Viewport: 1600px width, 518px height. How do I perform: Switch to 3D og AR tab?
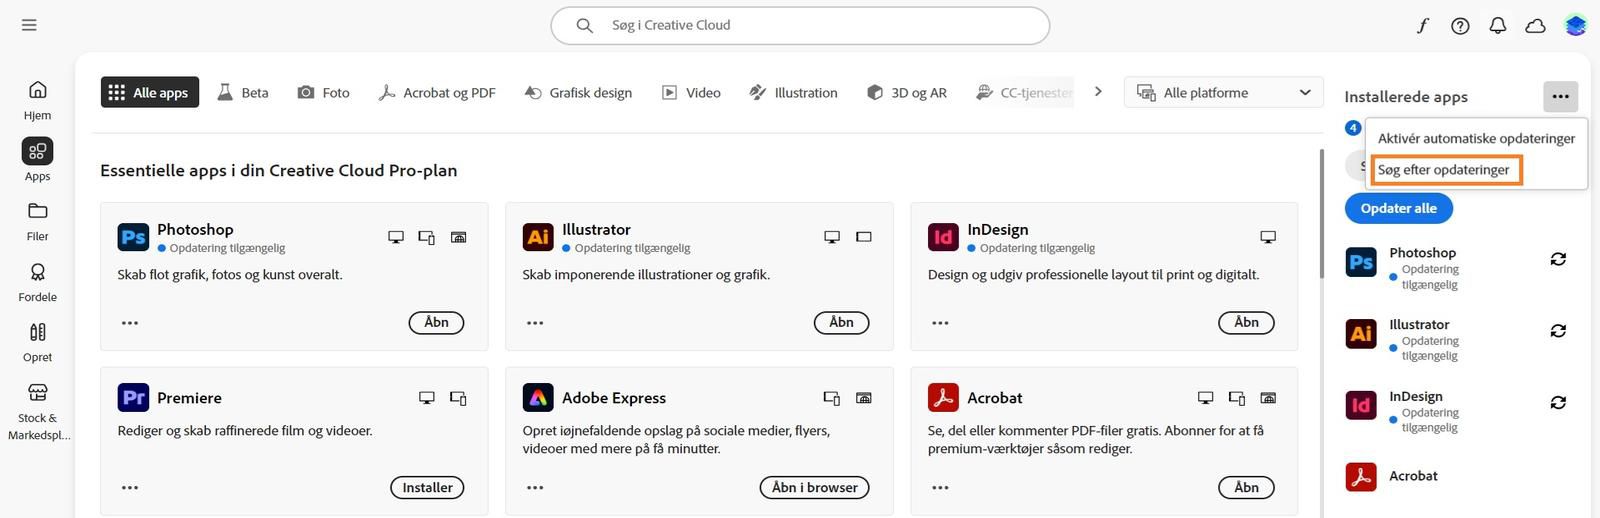coord(907,92)
